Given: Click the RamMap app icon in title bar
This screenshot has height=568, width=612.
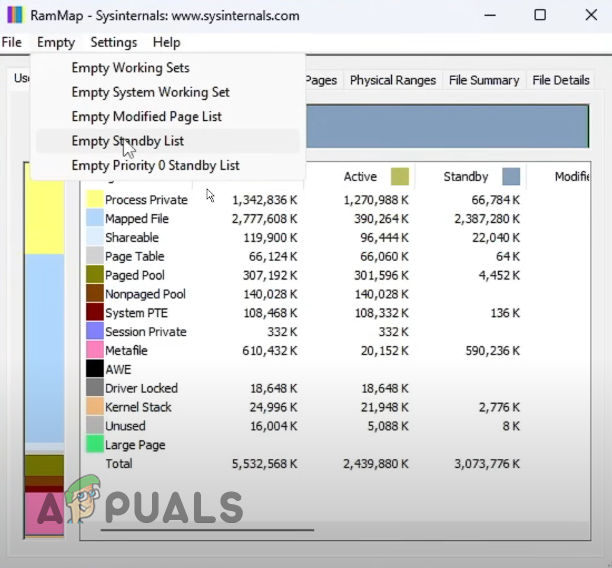Looking at the screenshot, I should pyautogui.click(x=15, y=16).
